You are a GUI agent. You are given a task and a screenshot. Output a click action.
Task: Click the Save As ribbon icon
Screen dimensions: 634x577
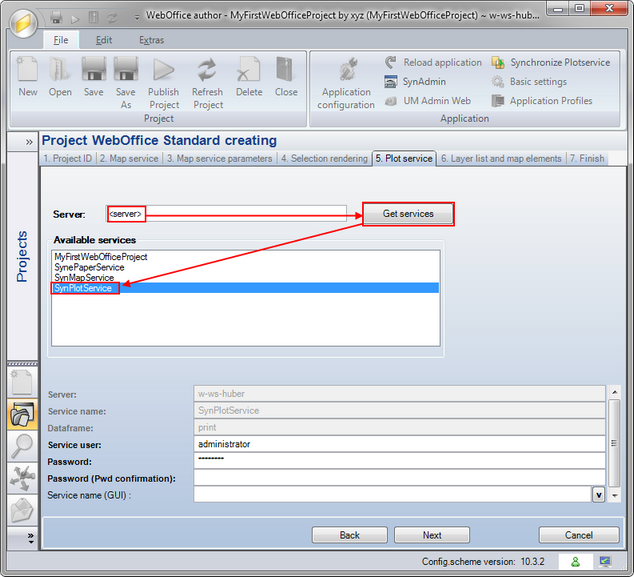pyautogui.click(x=126, y=83)
